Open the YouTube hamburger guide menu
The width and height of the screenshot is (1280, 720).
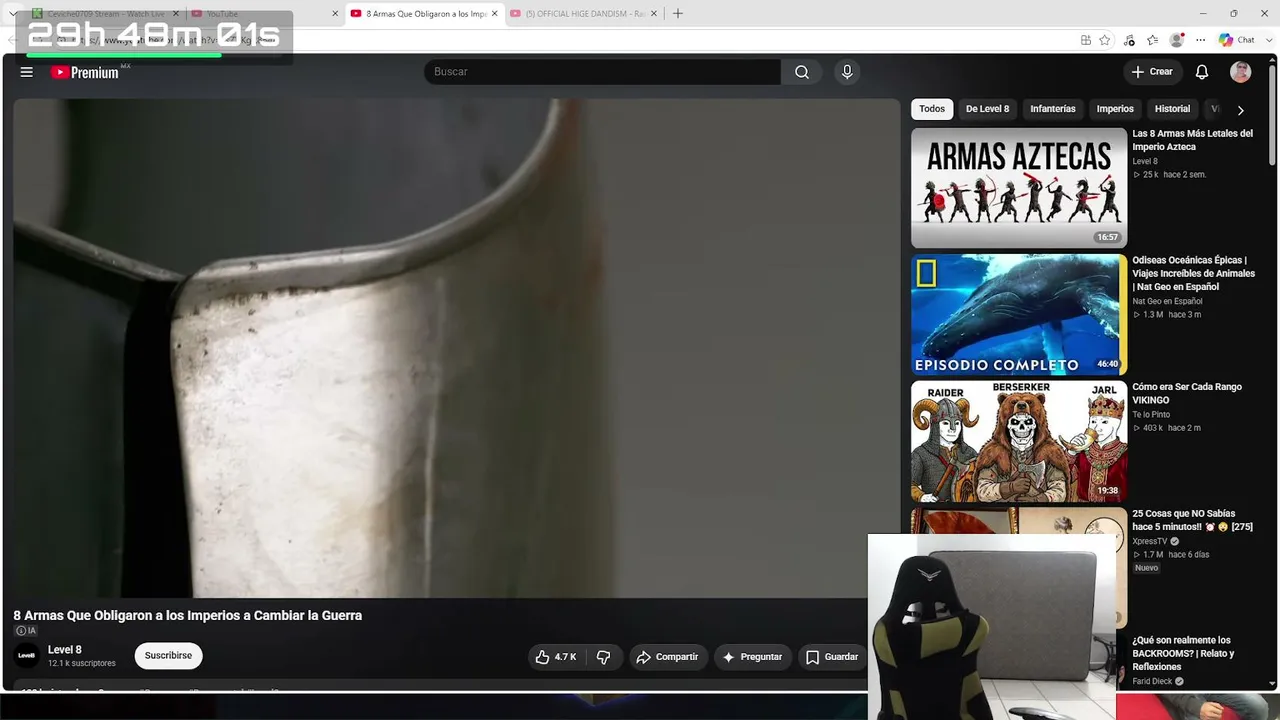(27, 72)
